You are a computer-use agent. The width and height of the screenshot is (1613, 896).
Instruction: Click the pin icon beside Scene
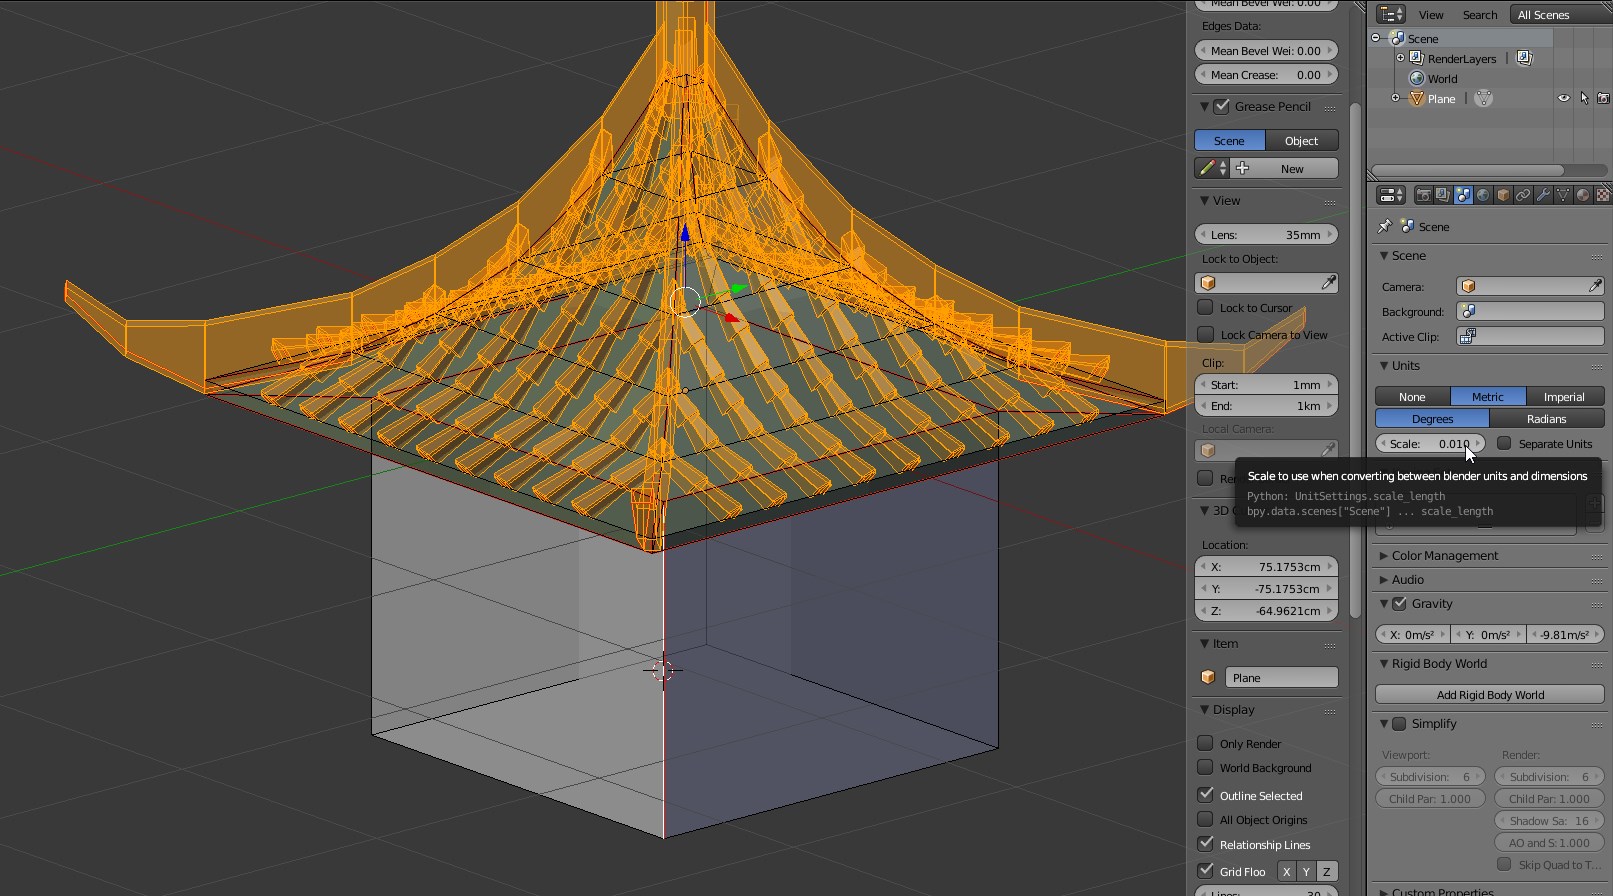click(1385, 226)
